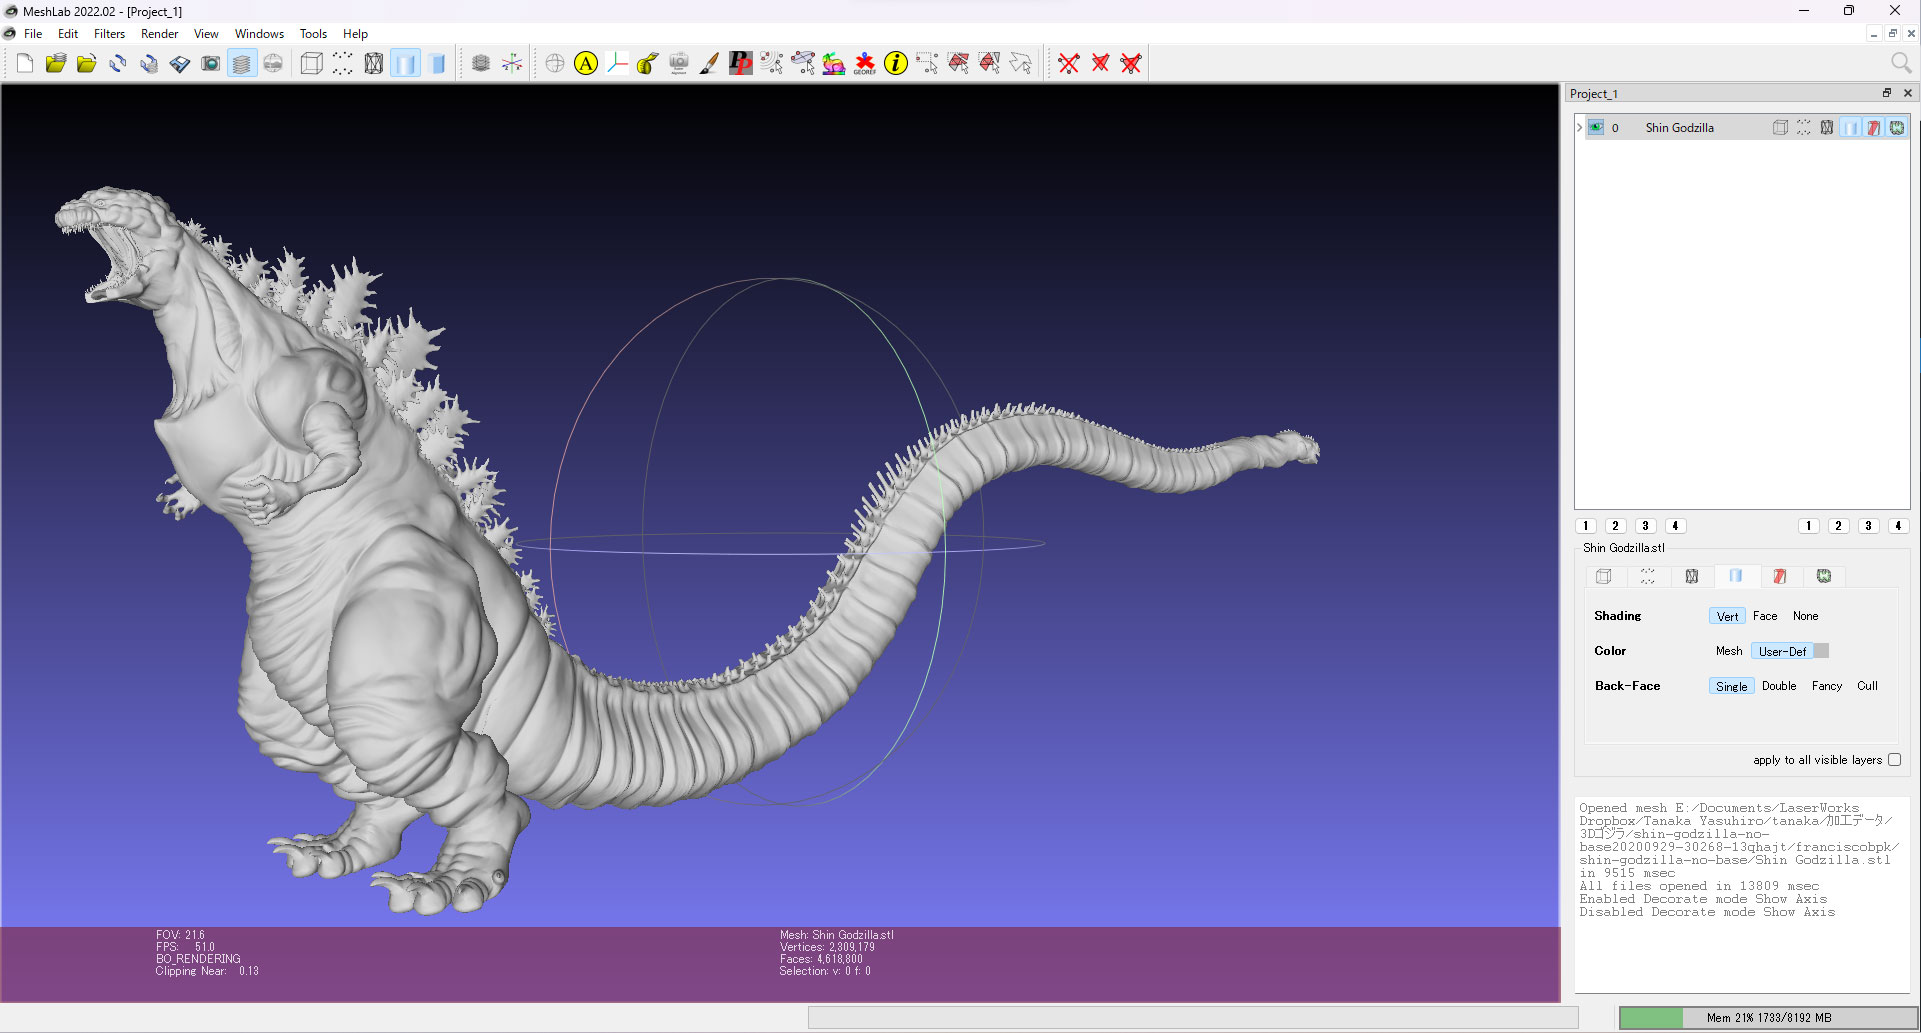
Task: Expand the Shin Godzilla layer row
Action: tap(1580, 128)
